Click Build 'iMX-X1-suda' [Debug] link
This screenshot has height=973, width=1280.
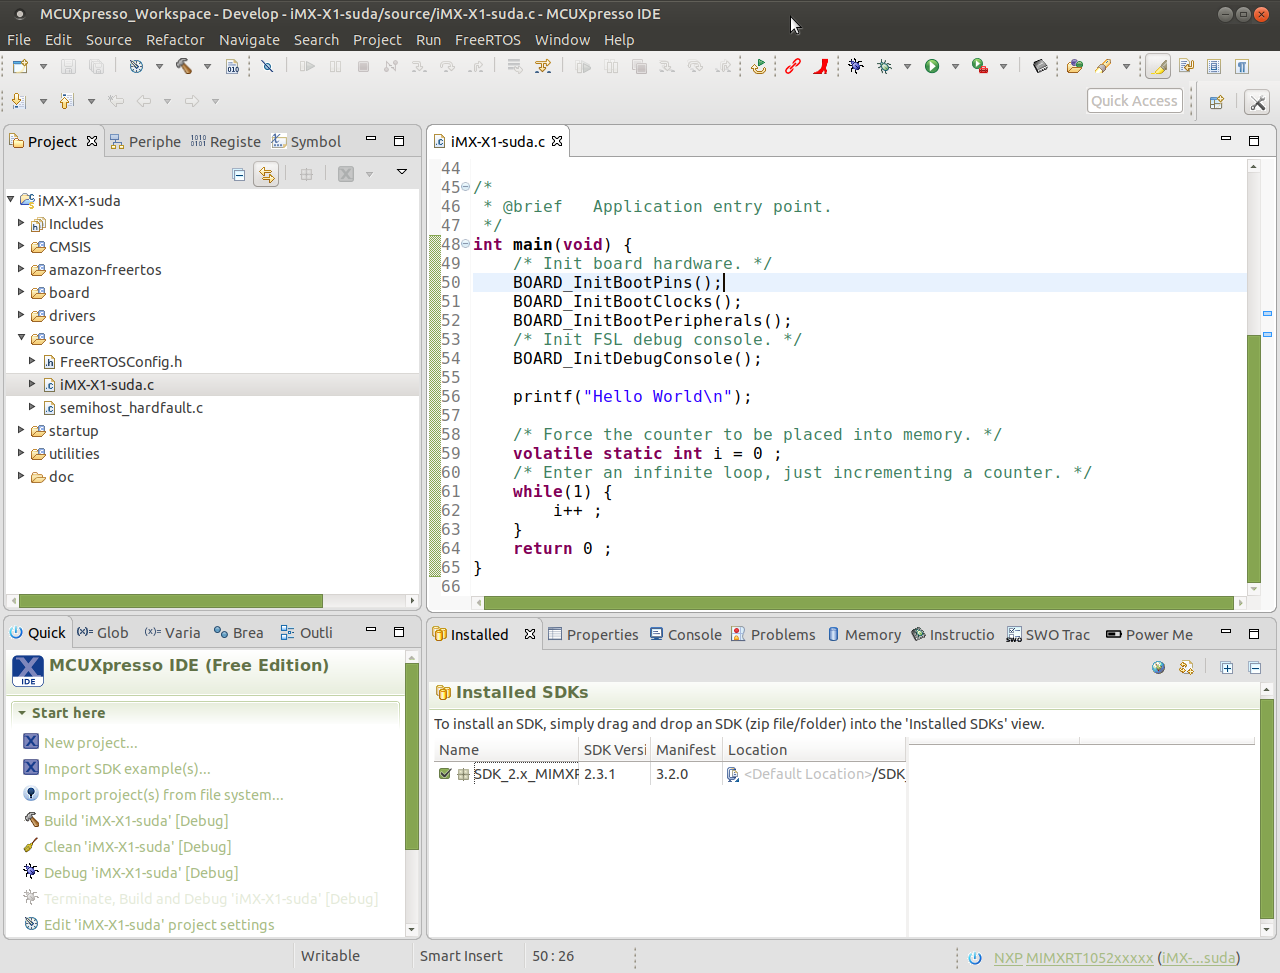point(136,821)
